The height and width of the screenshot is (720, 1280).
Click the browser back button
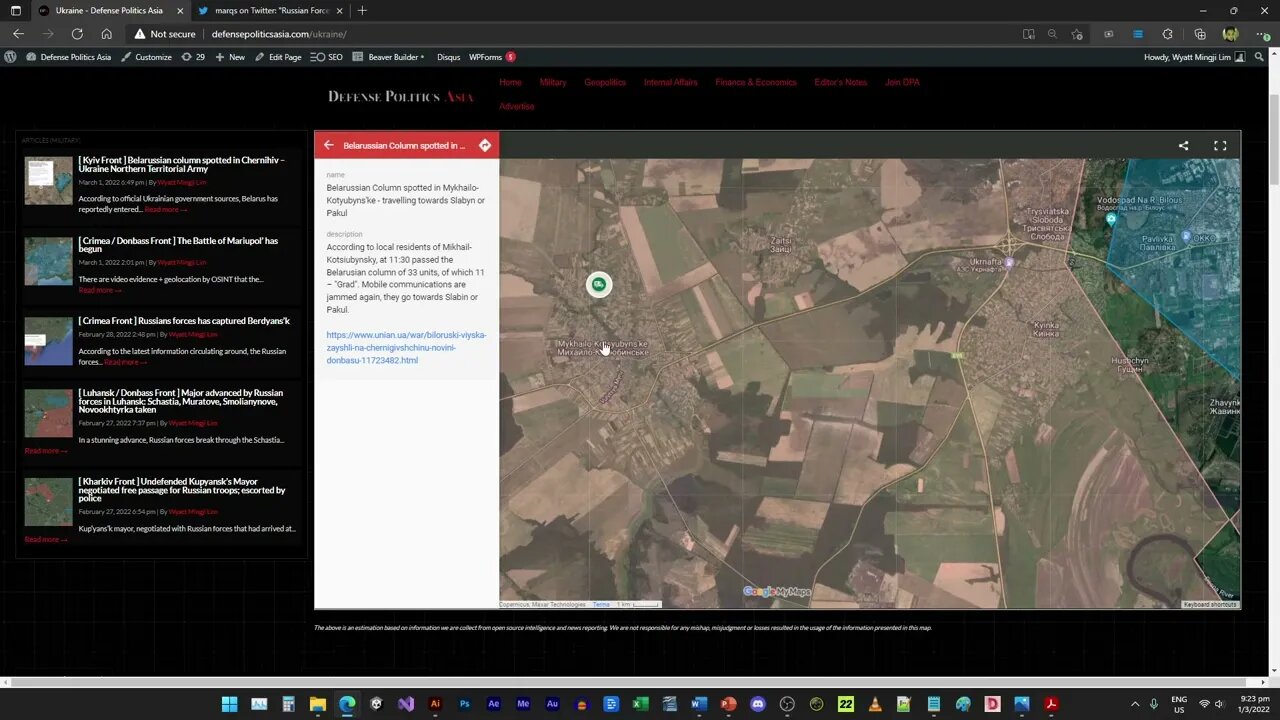tap(18, 34)
